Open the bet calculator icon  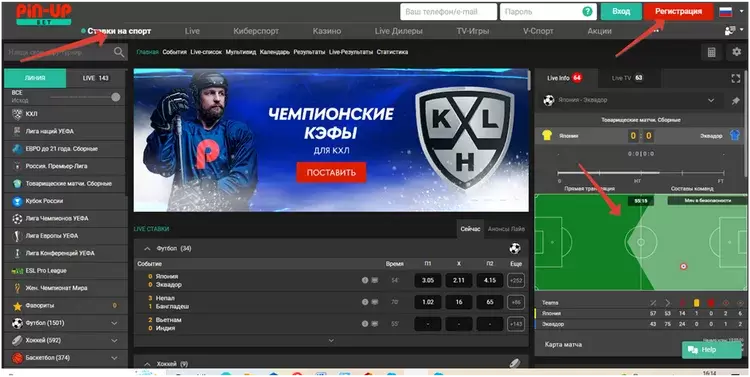(711, 52)
